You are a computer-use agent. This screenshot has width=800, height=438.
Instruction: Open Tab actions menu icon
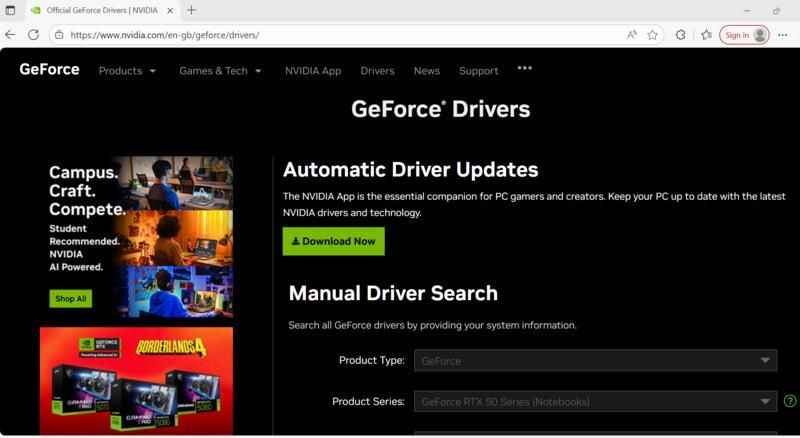point(11,10)
